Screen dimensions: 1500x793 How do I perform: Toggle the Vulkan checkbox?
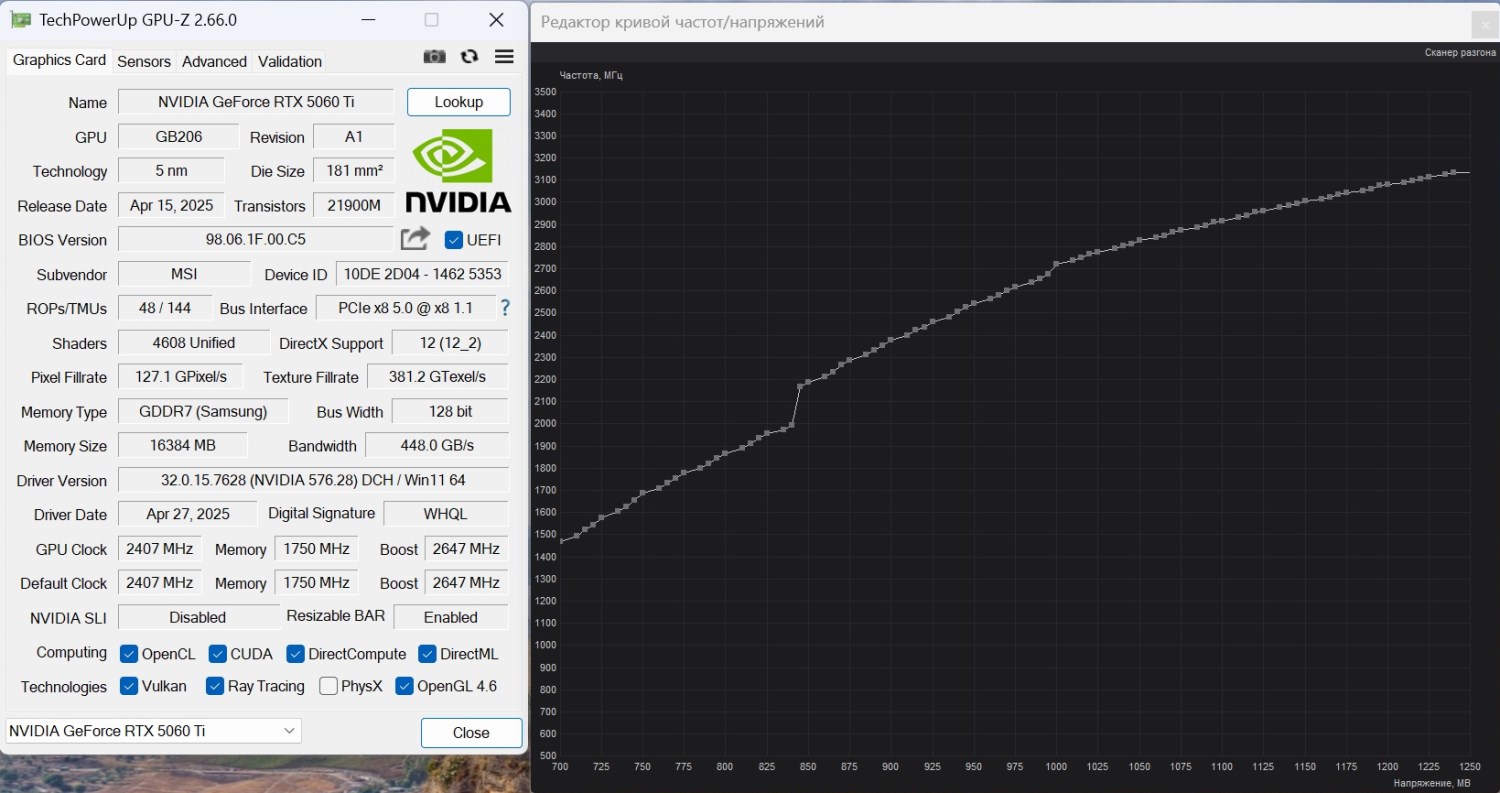pos(129,686)
